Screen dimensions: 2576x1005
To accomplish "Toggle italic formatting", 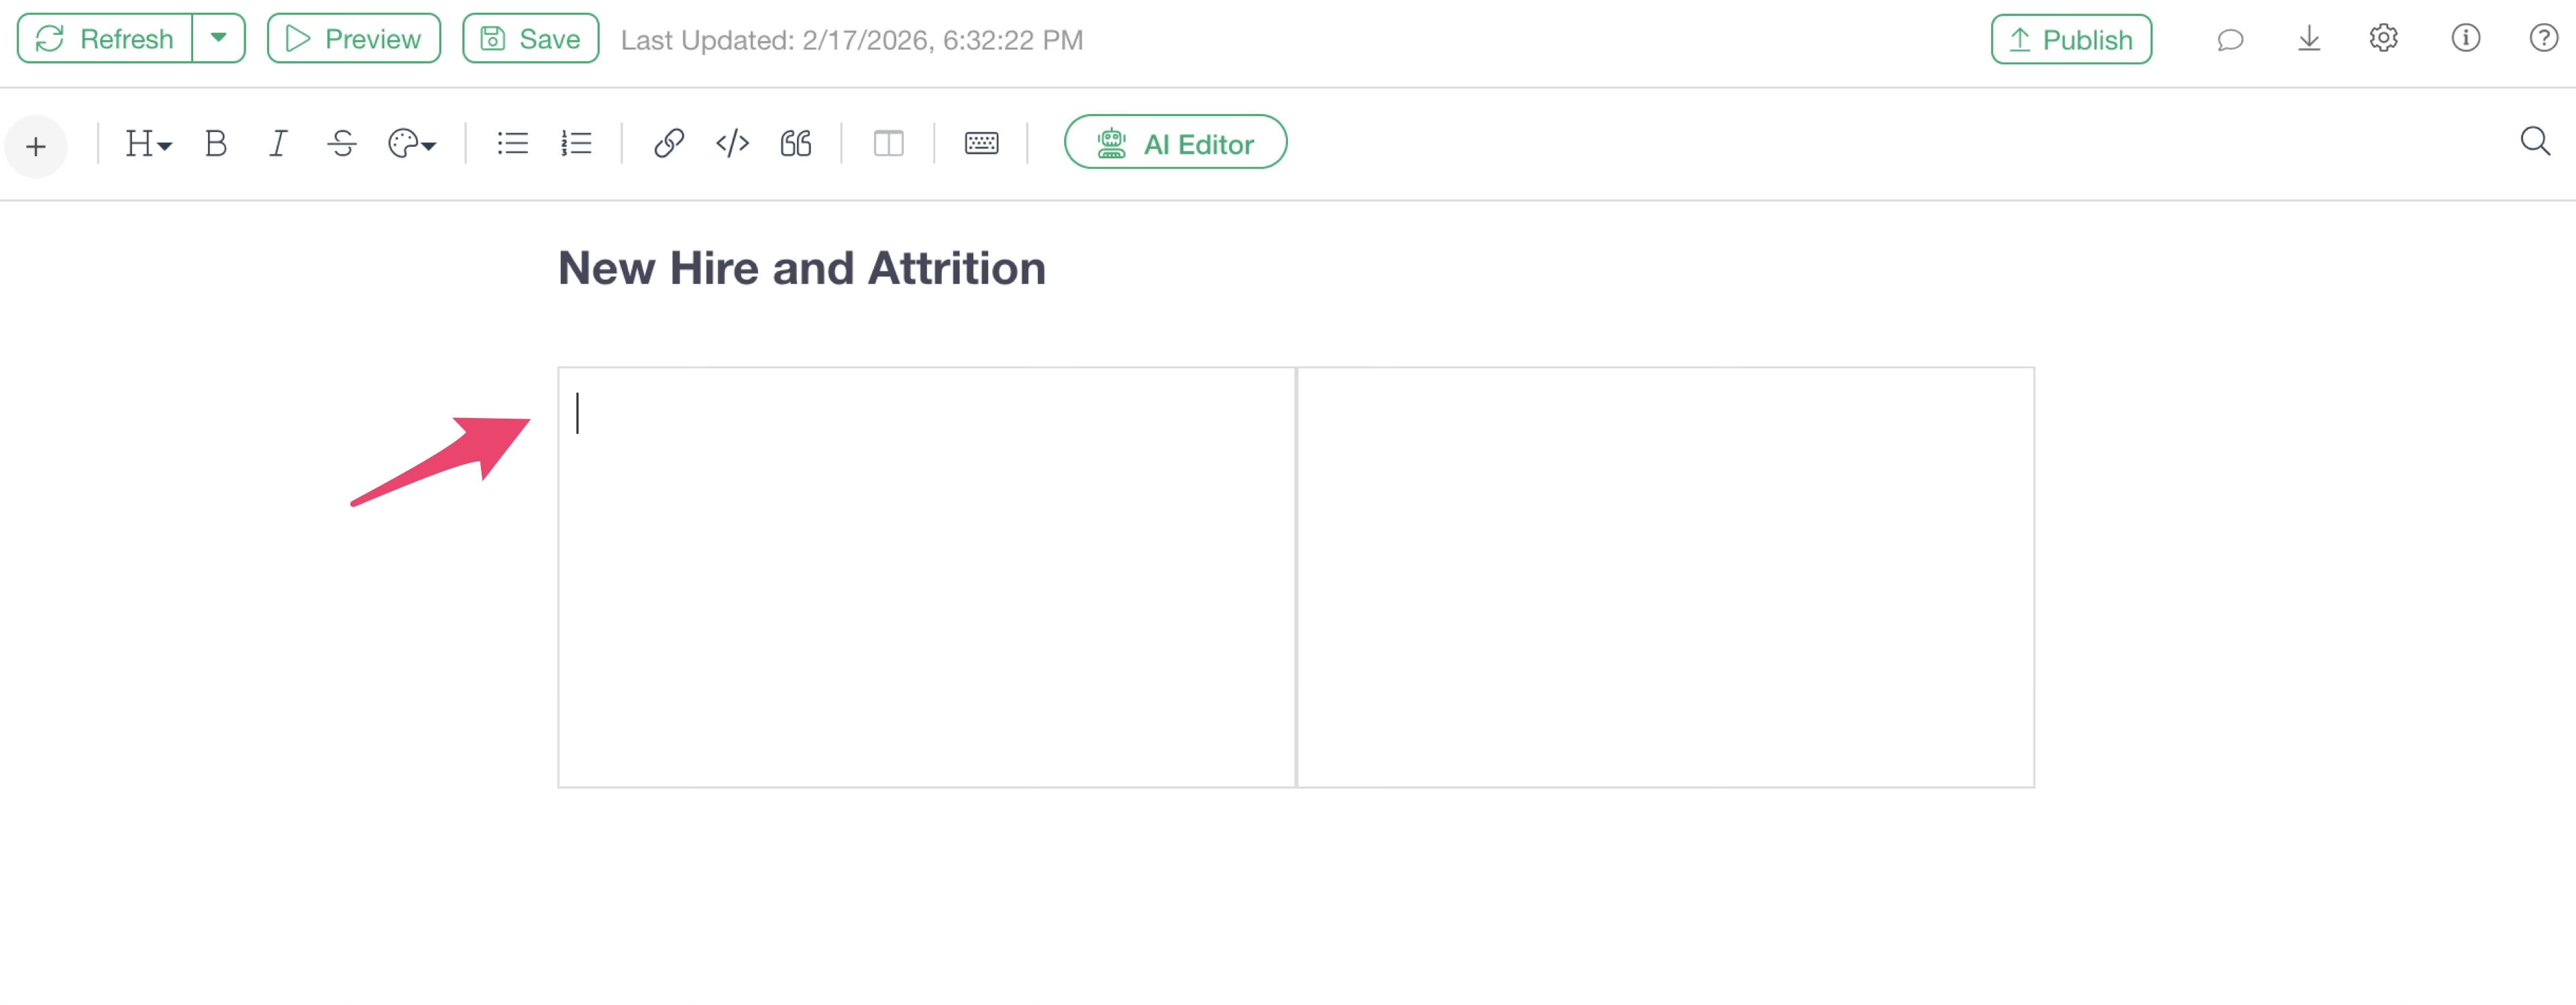I will 278,144.
